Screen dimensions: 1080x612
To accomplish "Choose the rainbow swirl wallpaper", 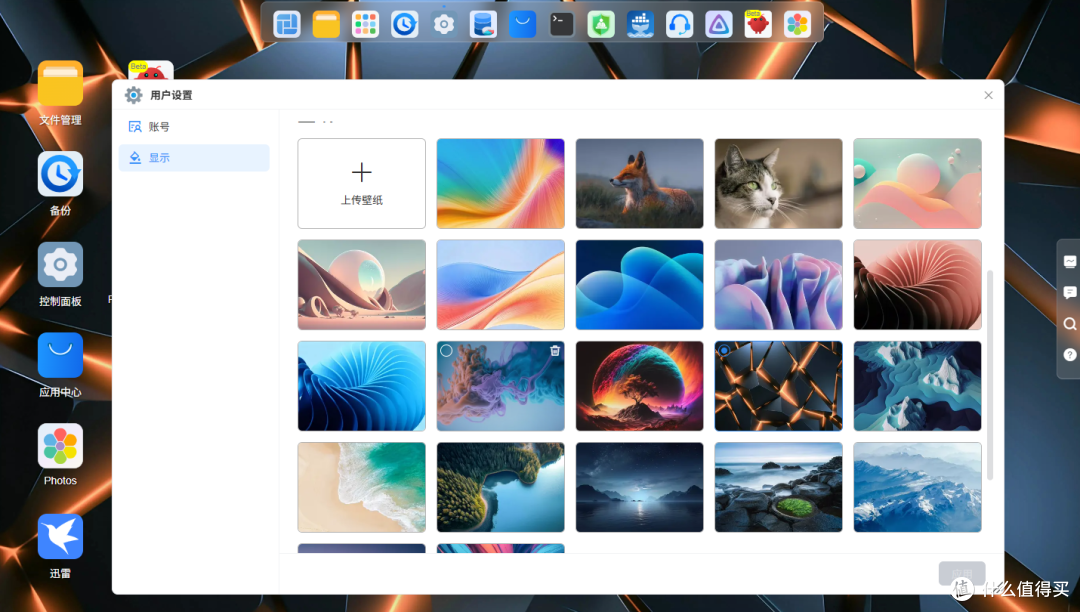I will 501,183.
